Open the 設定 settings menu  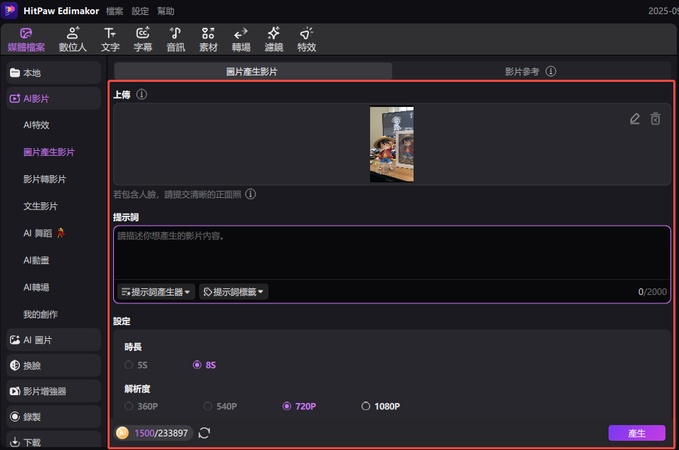(140, 11)
